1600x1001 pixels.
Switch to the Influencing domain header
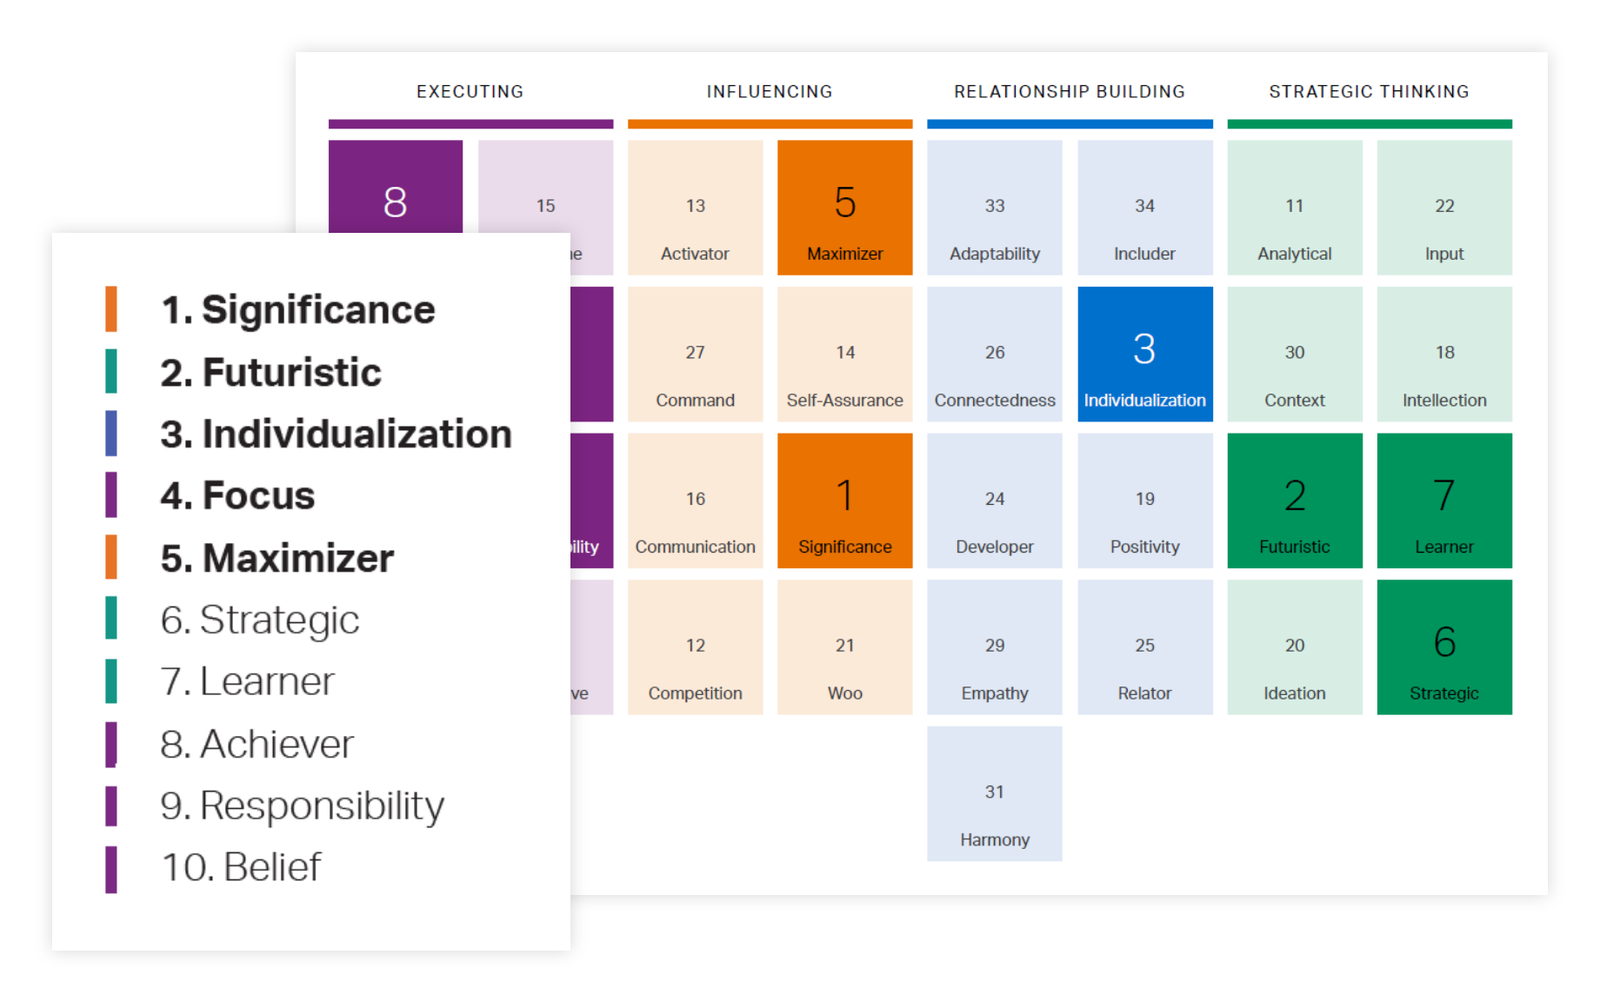pos(769,92)
